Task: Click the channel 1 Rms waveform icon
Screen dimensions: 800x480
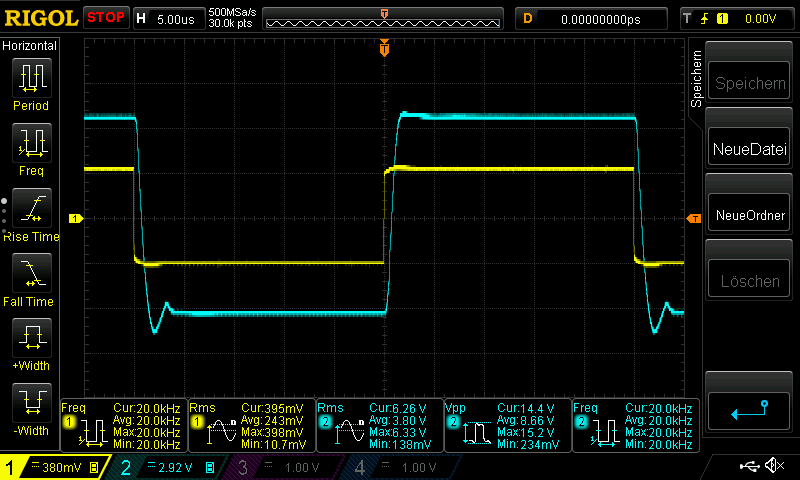Action: pos(221,433)
